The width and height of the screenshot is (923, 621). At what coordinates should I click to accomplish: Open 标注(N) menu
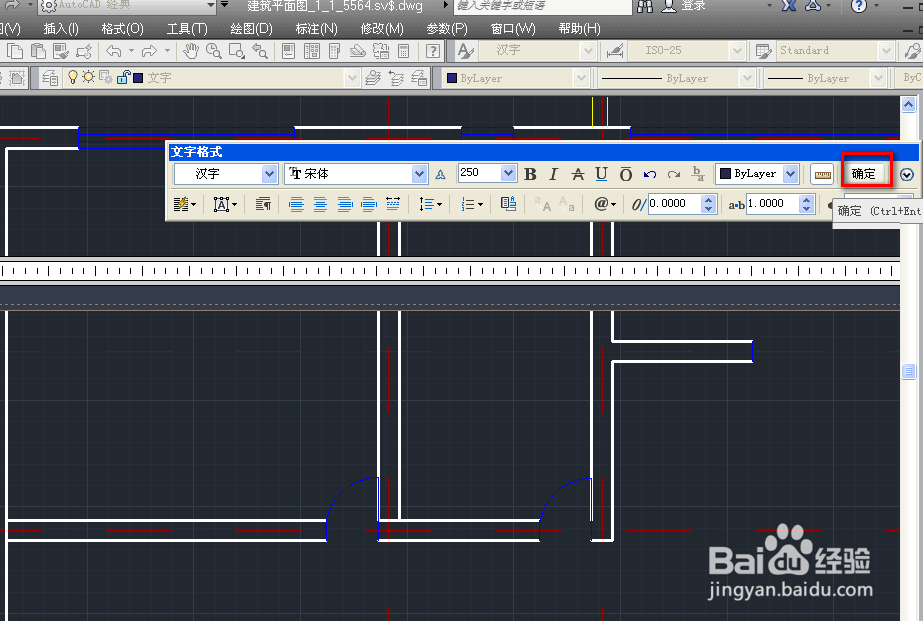316,29
